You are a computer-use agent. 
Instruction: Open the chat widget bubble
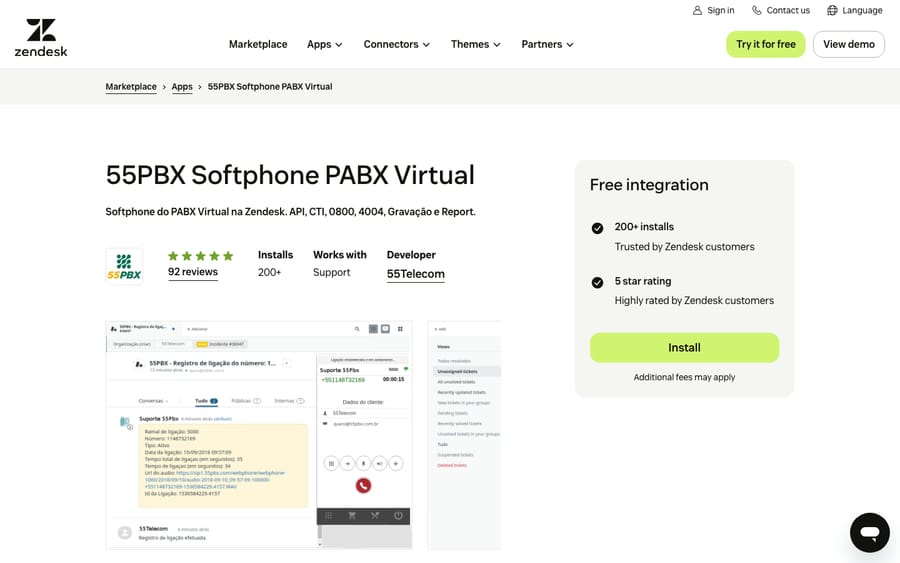pyautogui.click(x=870, y=533)
